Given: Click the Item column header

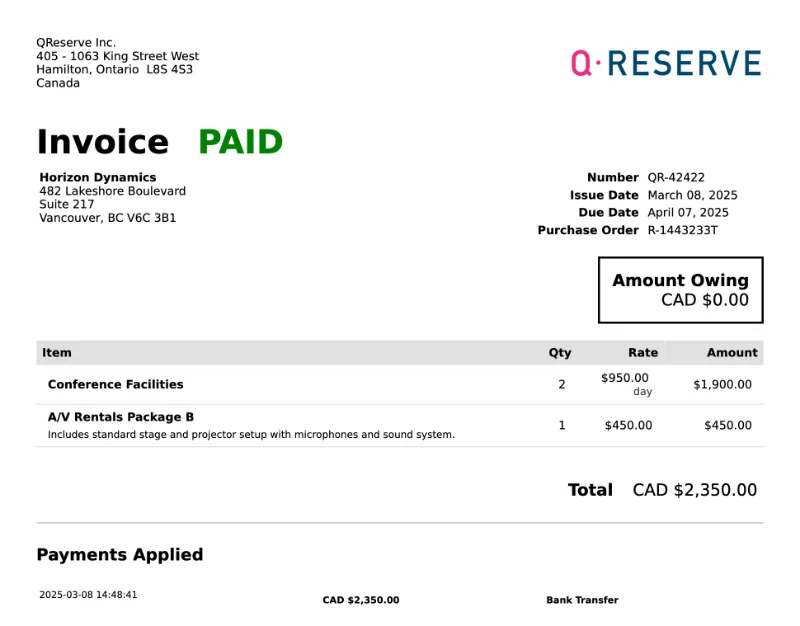Looking at the screenshot, I should (57, 352).
